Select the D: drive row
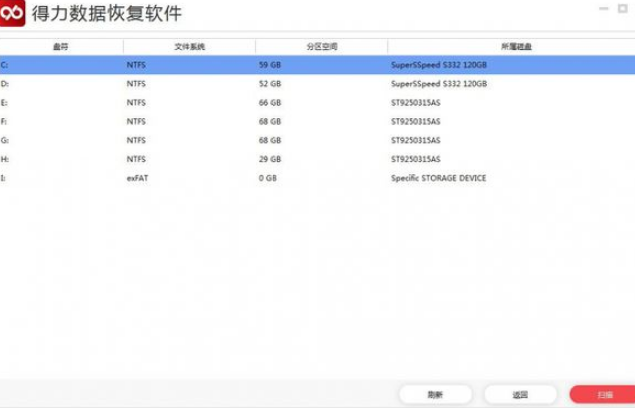Image resolution: width=635 pixels, height=408 pixels. [318, 84]
